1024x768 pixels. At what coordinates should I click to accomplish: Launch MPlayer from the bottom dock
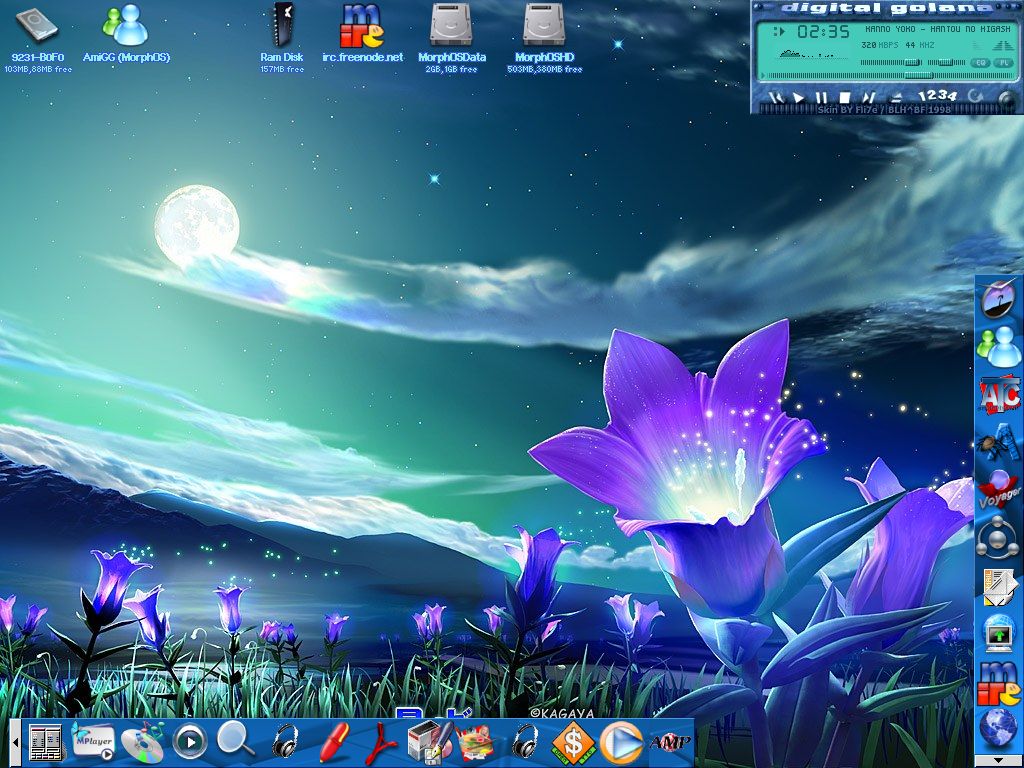coord(93,741)
